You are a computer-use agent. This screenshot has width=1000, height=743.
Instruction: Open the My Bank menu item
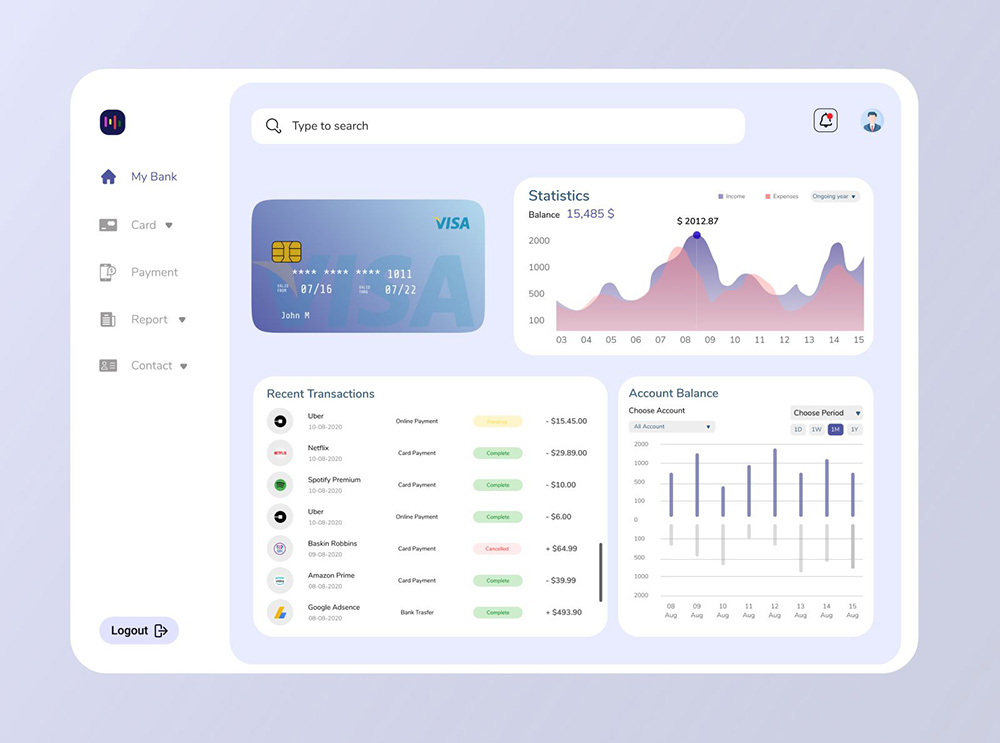(x=154, y=177)
